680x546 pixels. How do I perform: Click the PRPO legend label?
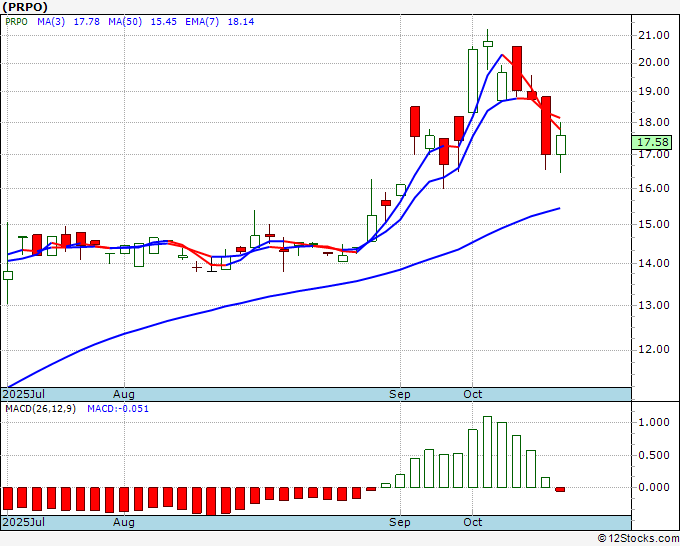(x=16, y=22)
